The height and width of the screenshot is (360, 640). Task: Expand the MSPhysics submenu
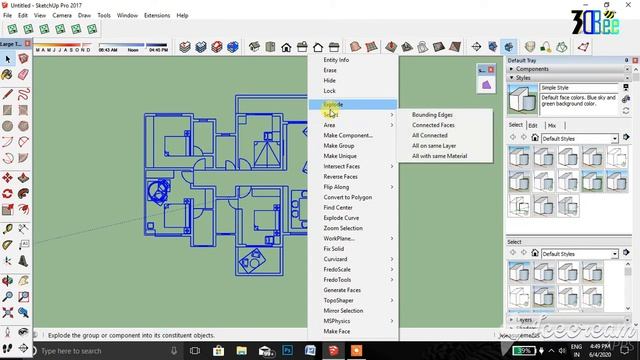pyautogui.click(x=391, y=321)
